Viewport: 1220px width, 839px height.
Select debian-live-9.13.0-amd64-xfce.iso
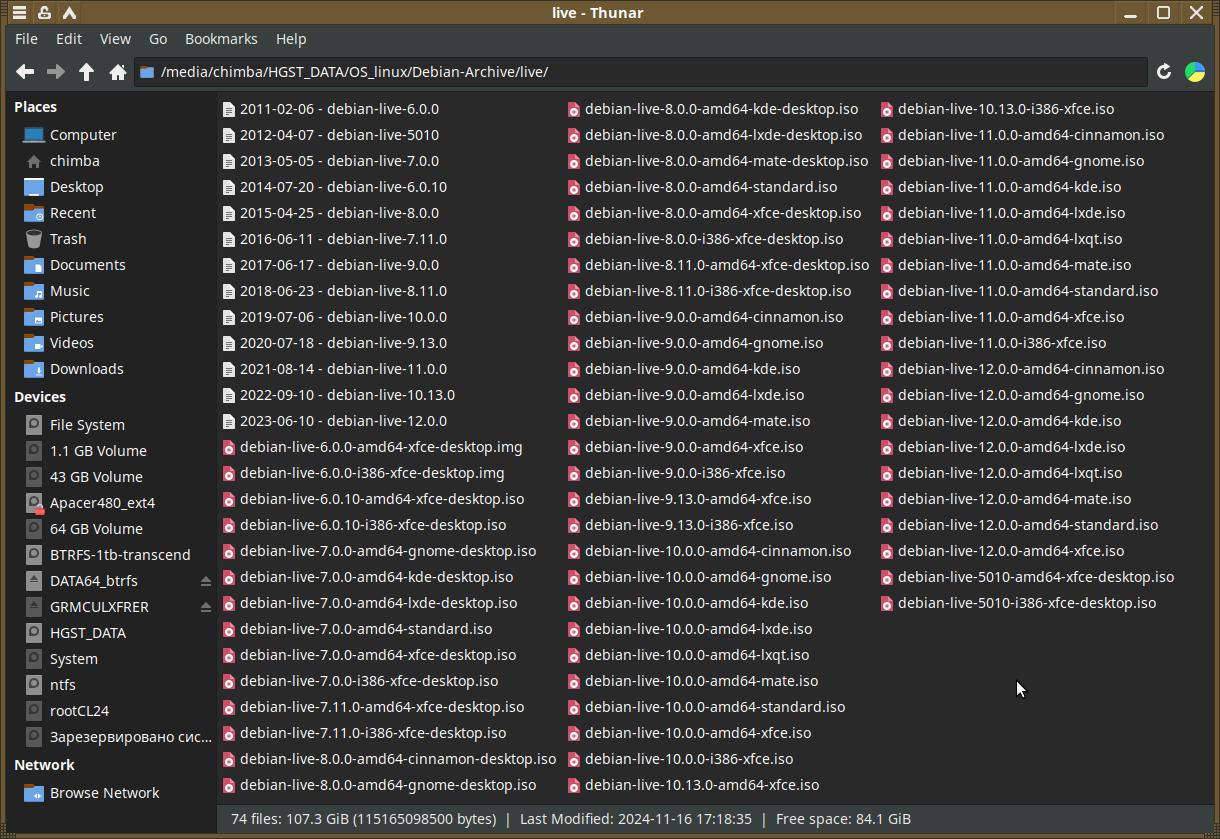[x=689, y=499]
